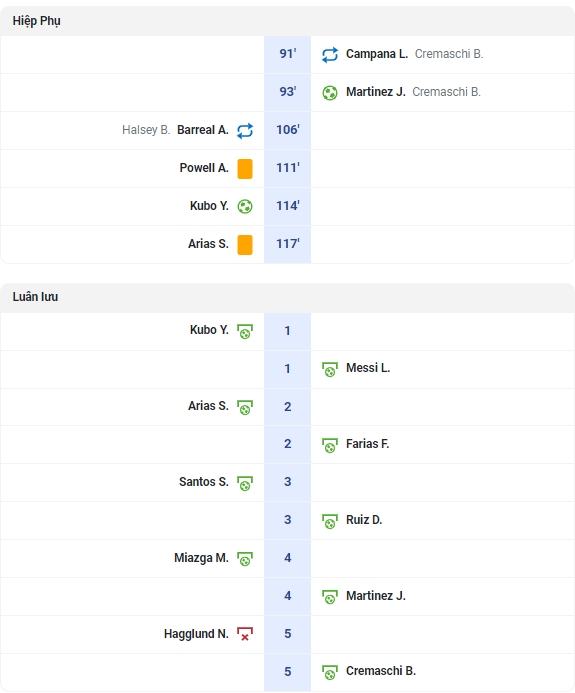Click the scored penalty icon beside Messi L.
The height and width of the screenshot is (693, 575).
330,369
